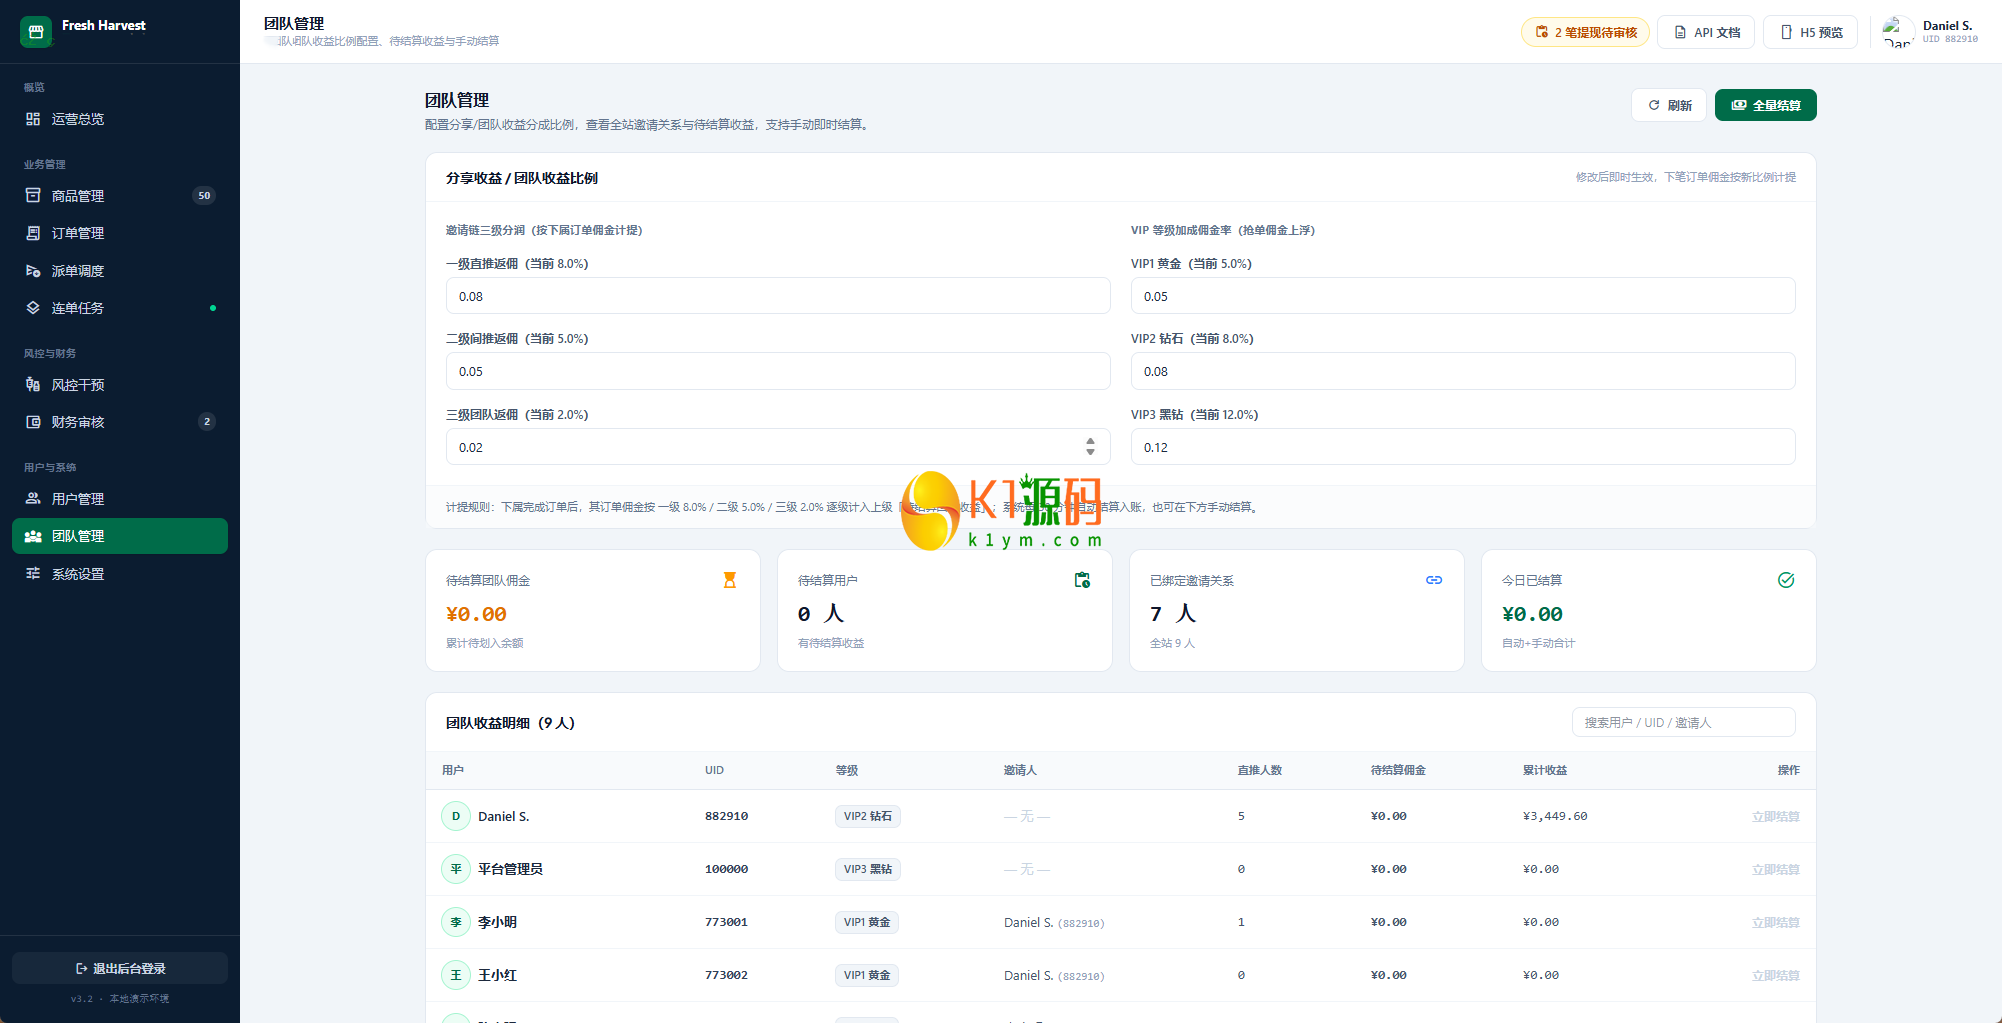Click clipboard icon on 待结算用户 card
2002x1023 pixels.
1082,580
